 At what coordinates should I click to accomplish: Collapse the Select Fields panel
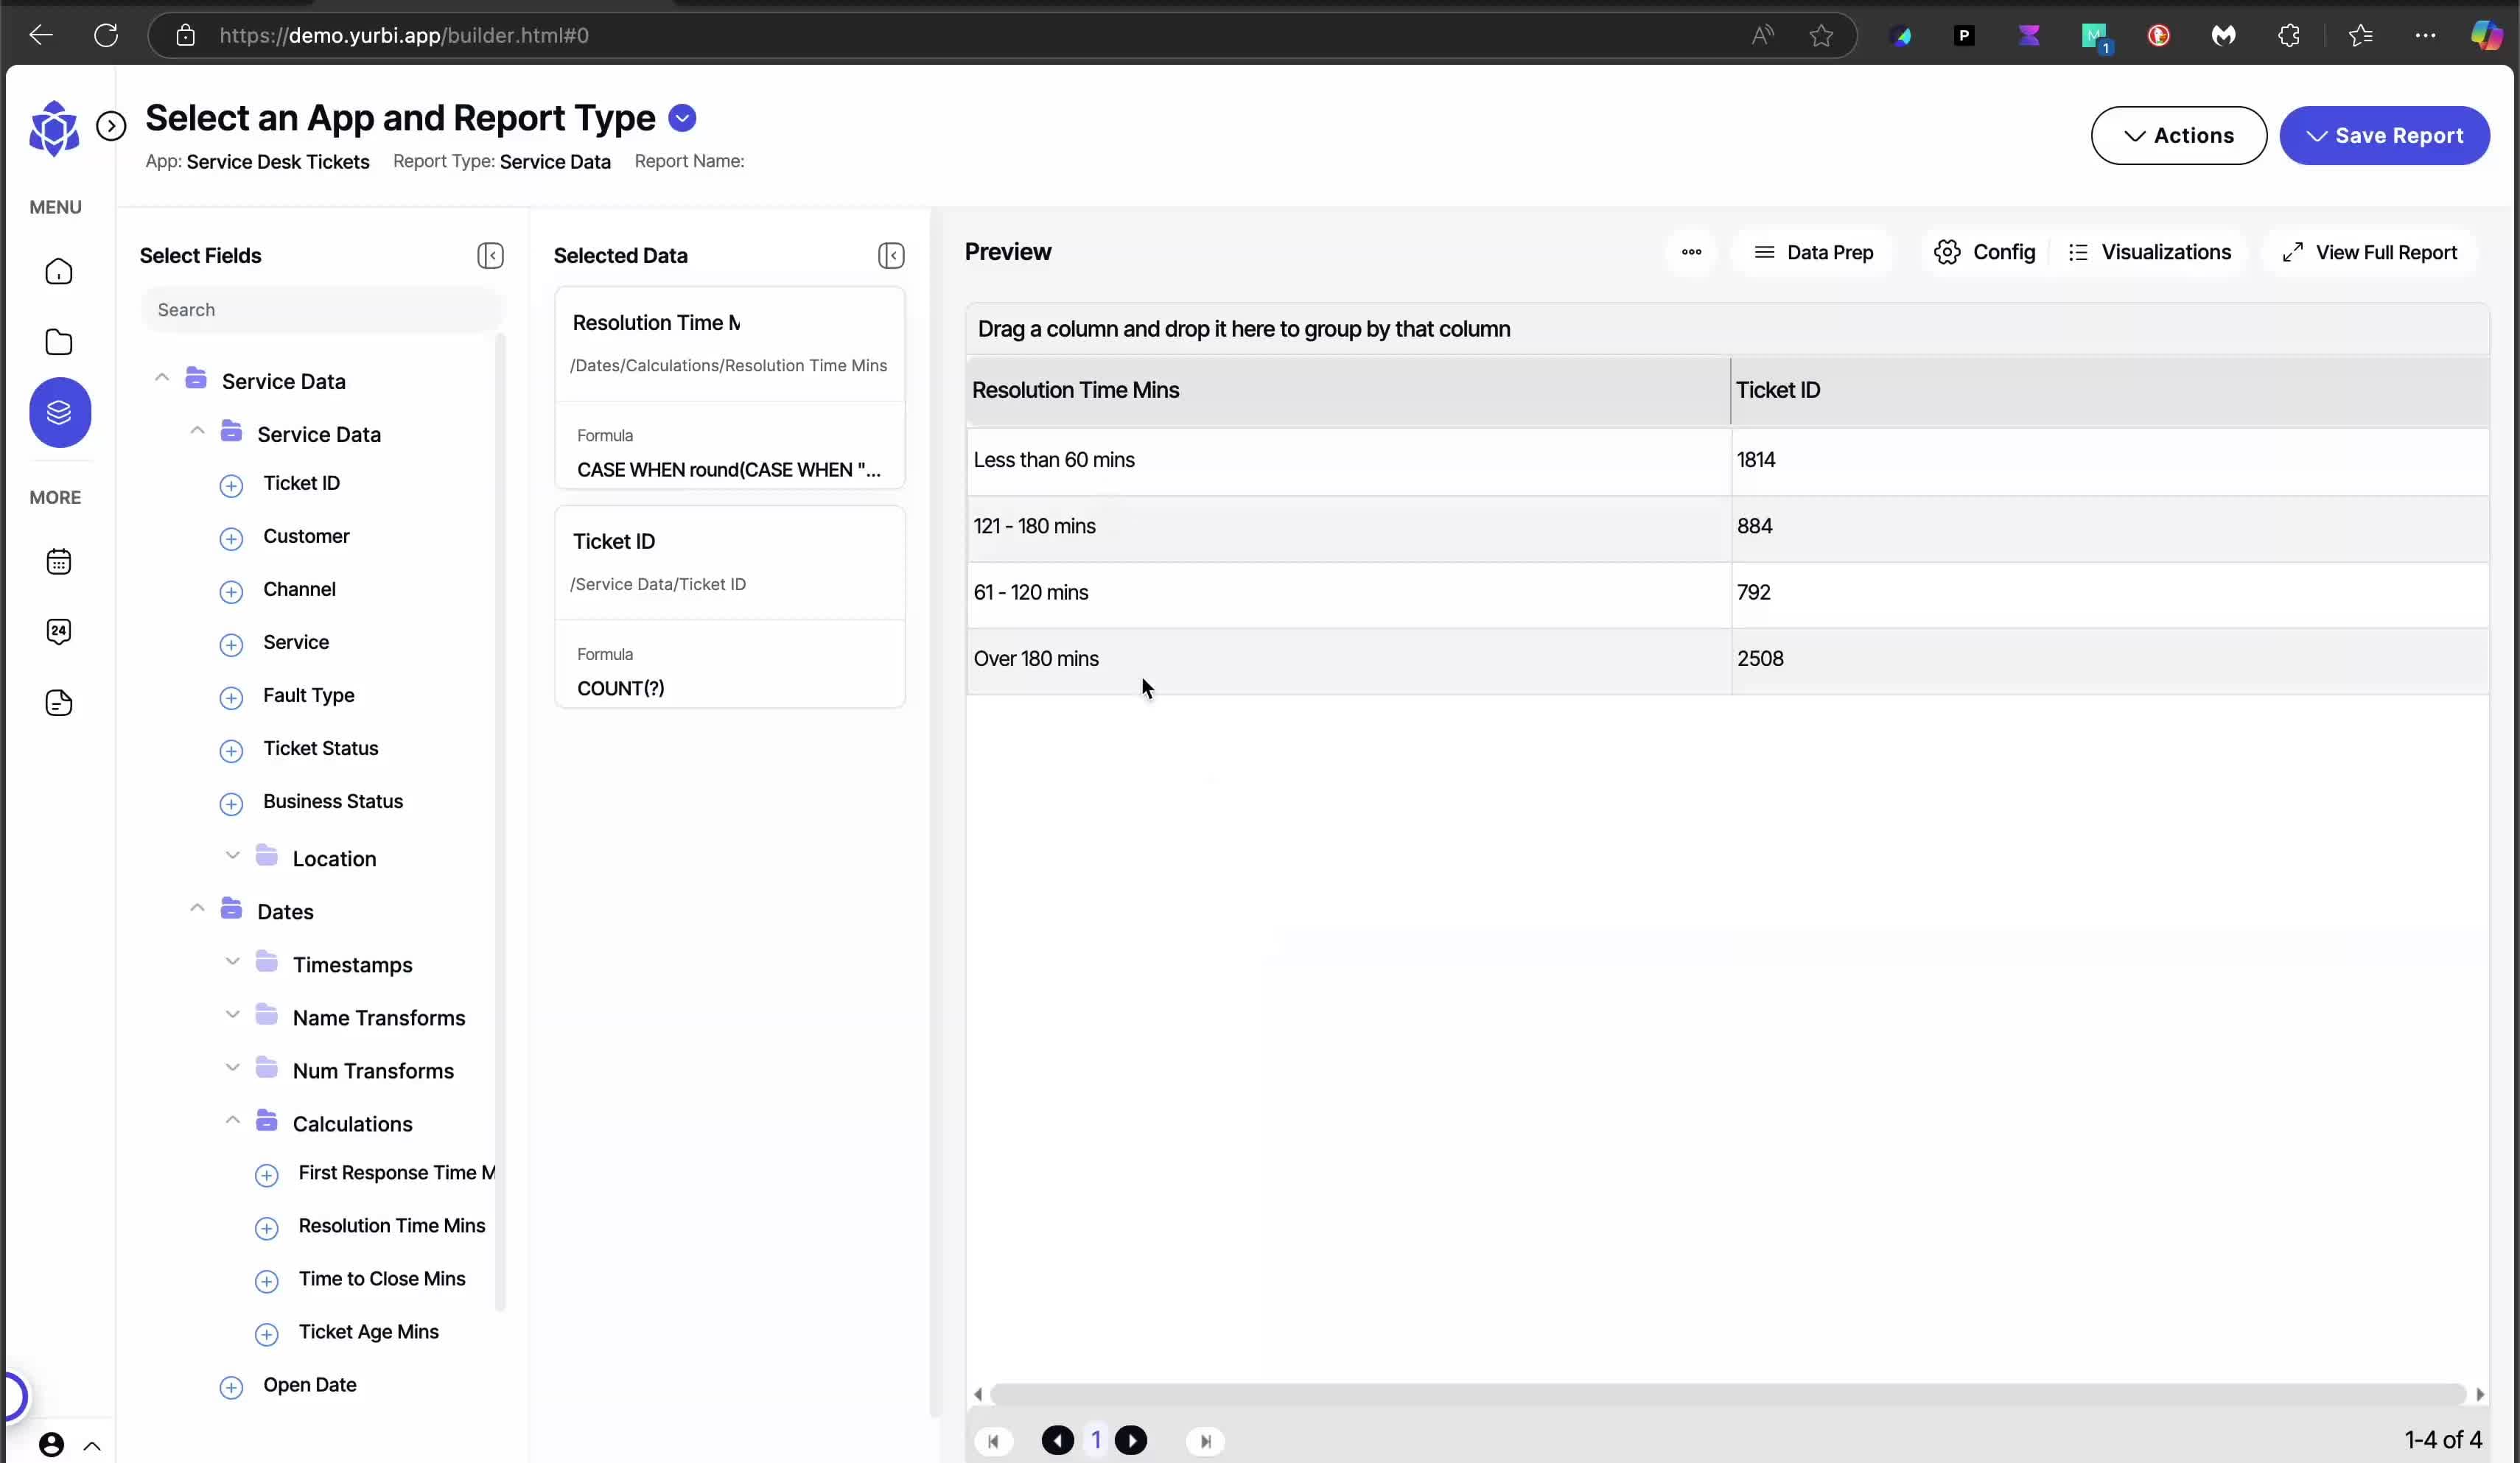tap(490, 256)
